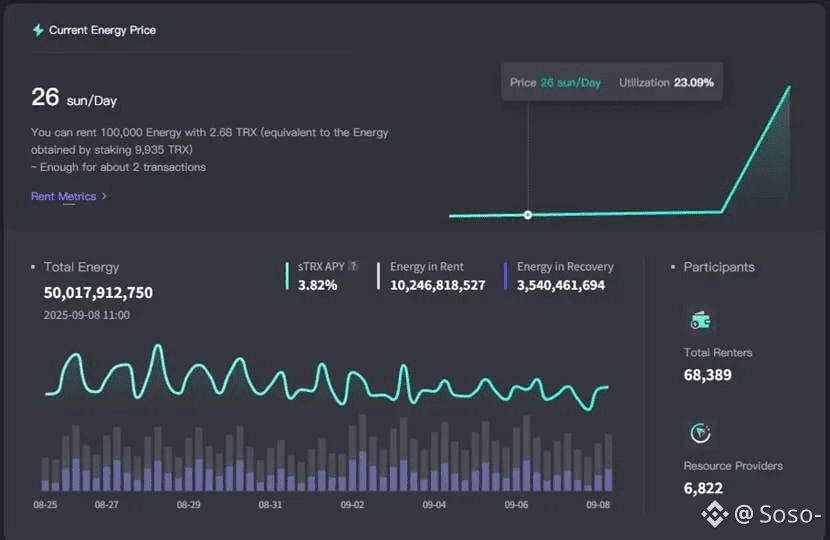Image resolution: width=830 pixels, height=540 pixels.
Task: Click the sTRX APY help question icon
Action: point(353,267)
